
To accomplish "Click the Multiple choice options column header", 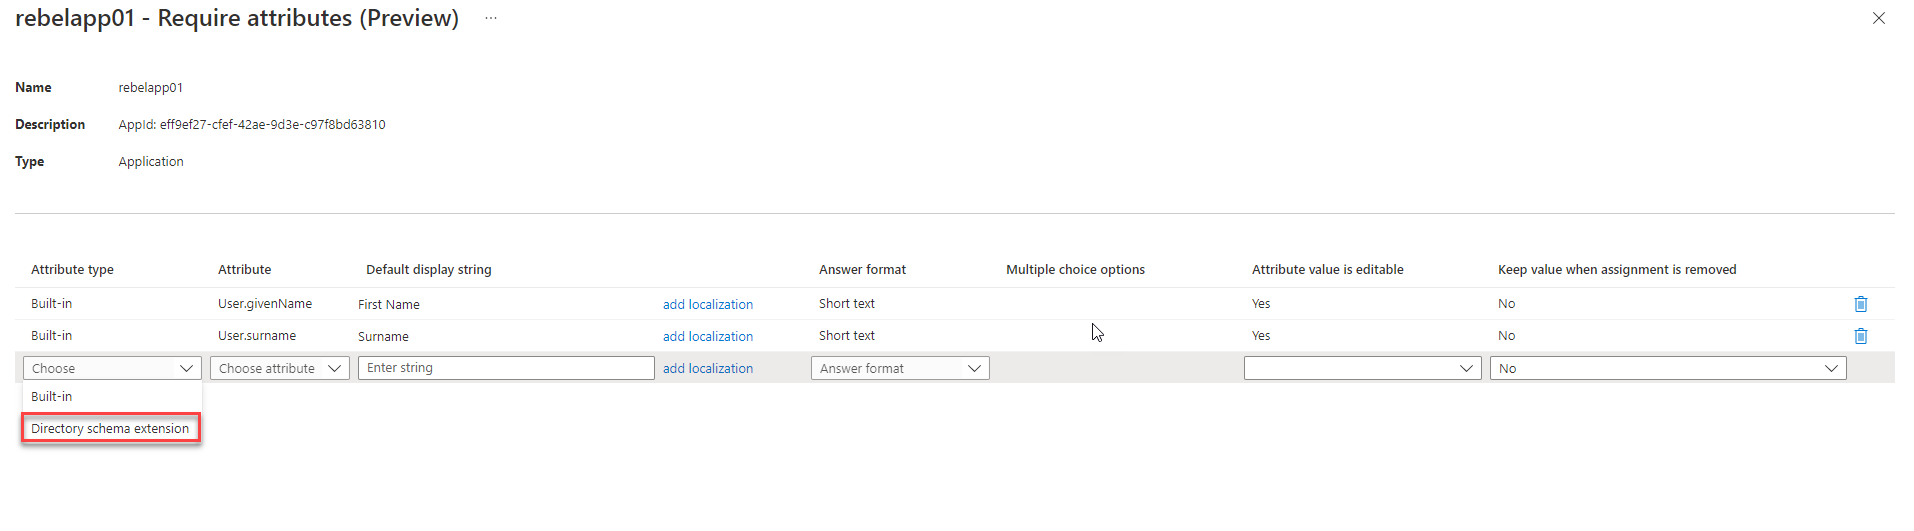I will tap(1075, 270).
